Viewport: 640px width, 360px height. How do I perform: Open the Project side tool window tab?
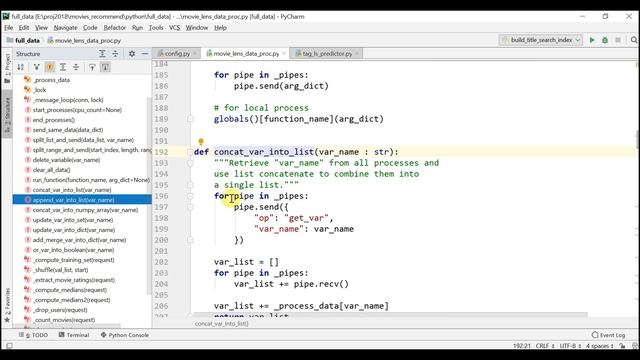point(7,68)
